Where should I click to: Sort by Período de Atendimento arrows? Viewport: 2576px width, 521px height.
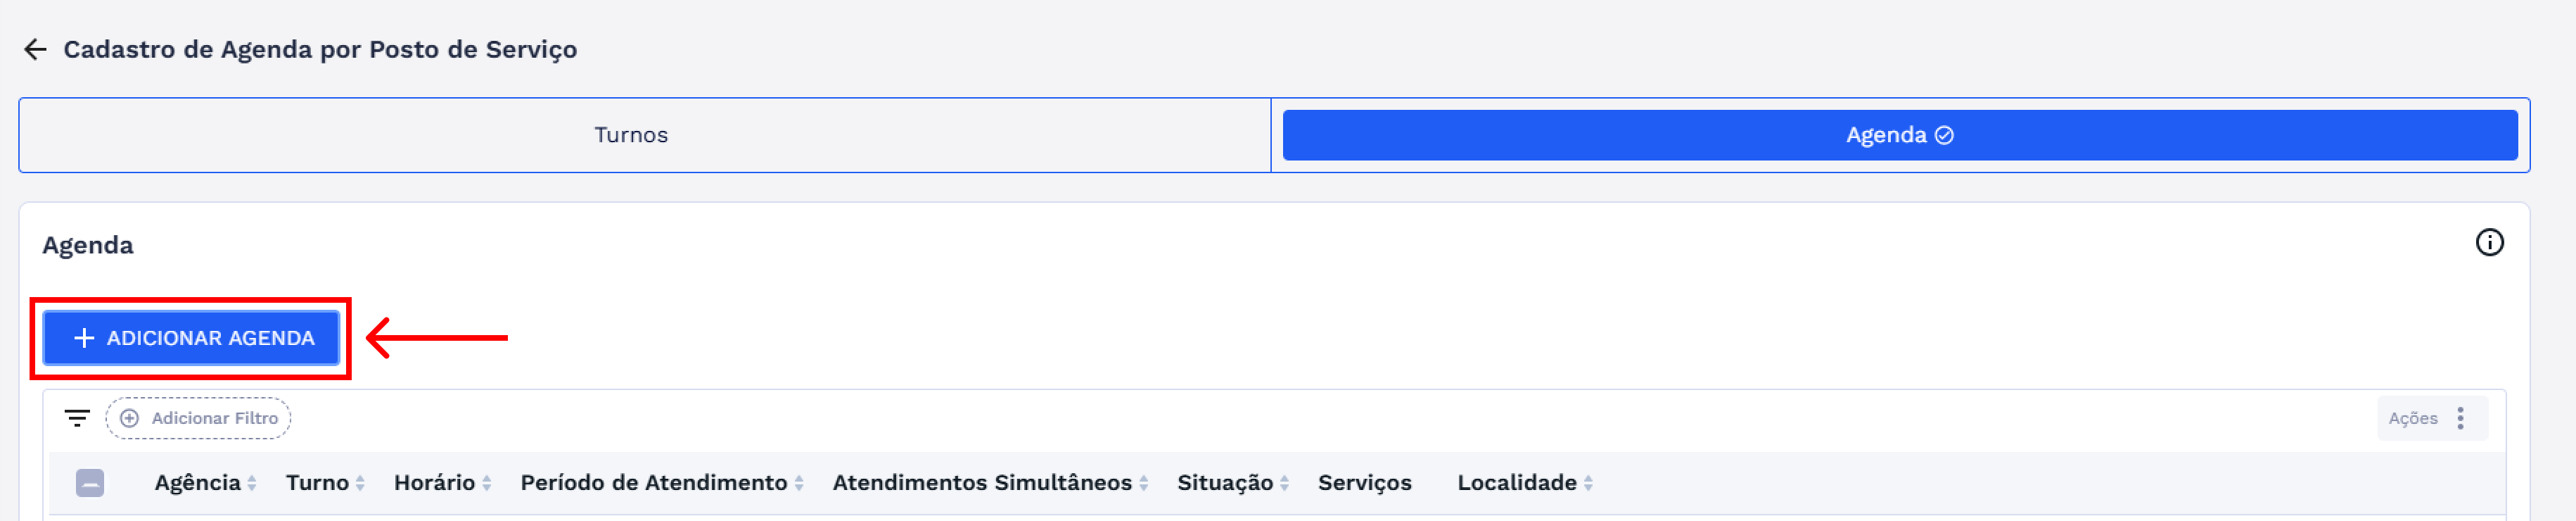click(x=799, y=484)
